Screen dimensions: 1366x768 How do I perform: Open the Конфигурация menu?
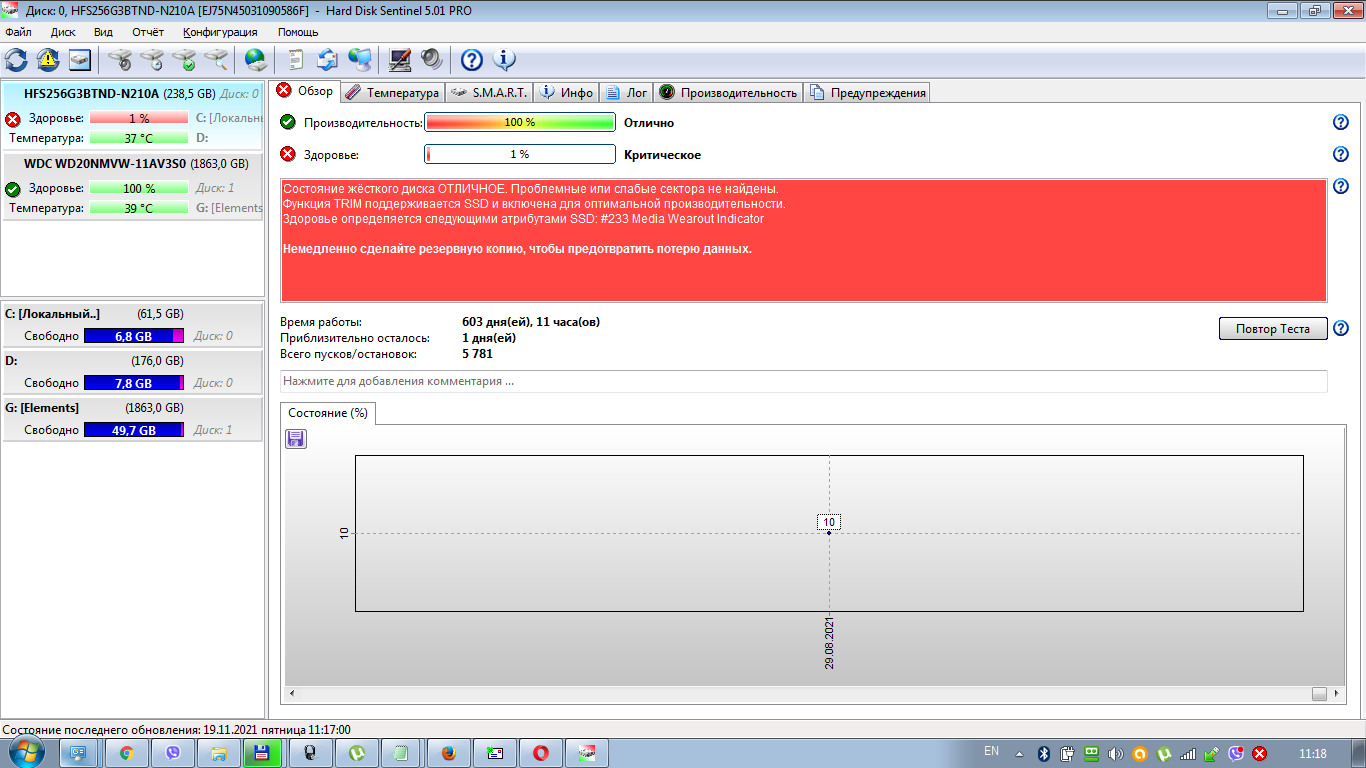click(220, 32)
